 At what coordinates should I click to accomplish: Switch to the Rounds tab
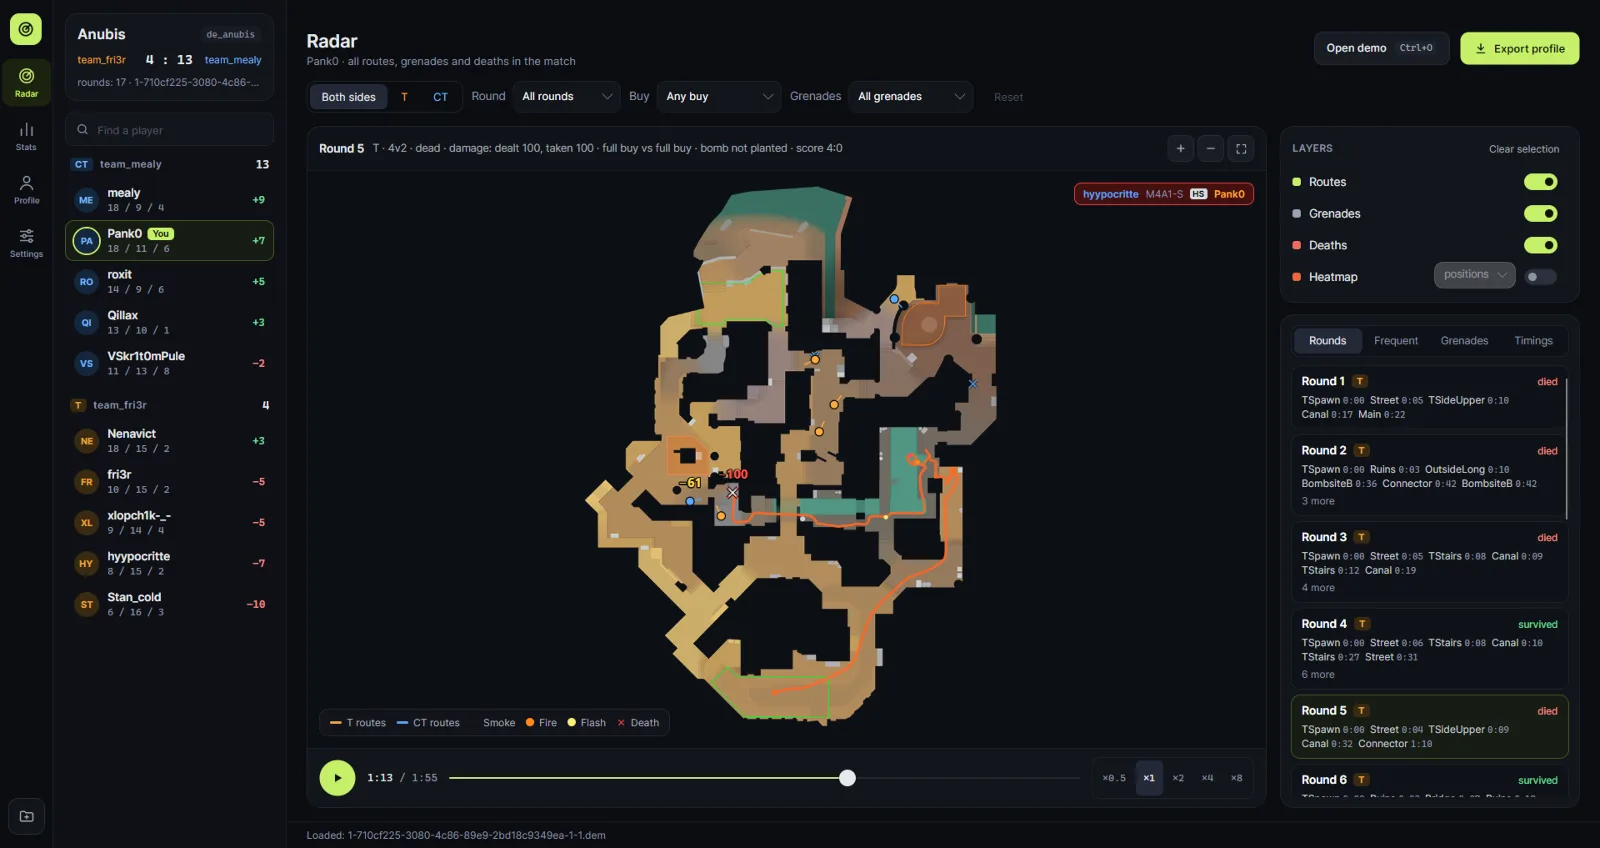1327,341
